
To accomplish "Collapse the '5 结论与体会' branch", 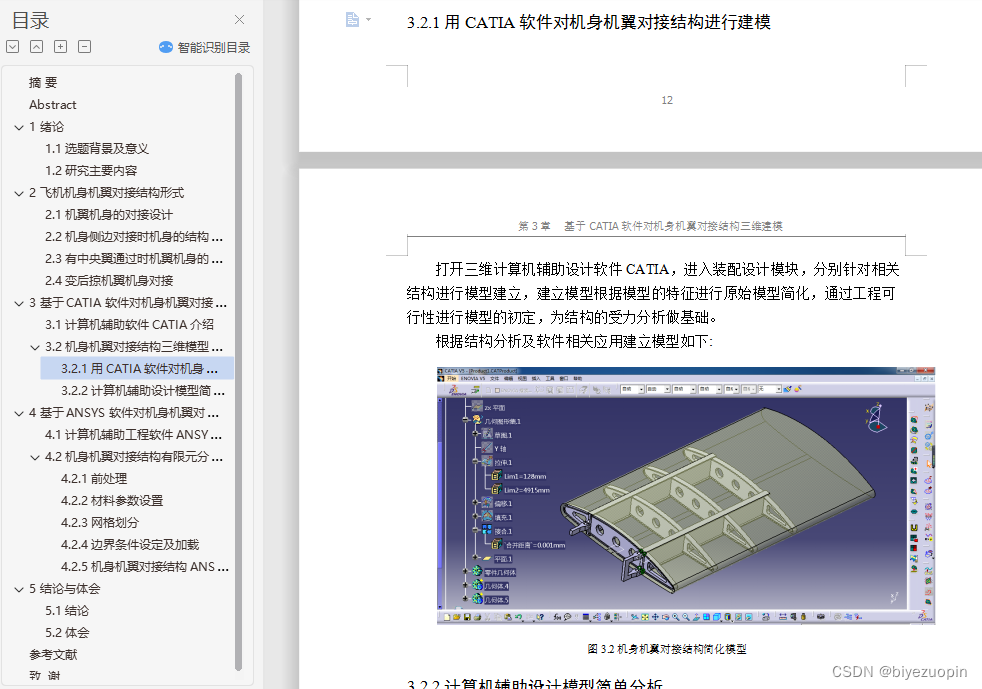I will tap(18, 588).
